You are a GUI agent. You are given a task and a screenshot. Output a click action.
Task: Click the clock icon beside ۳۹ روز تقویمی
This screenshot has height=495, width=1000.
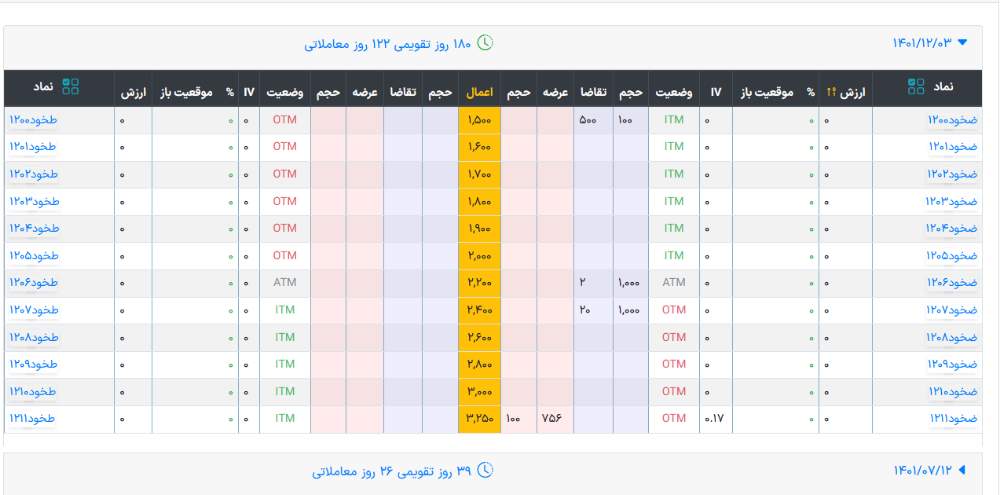click(485, 470)
